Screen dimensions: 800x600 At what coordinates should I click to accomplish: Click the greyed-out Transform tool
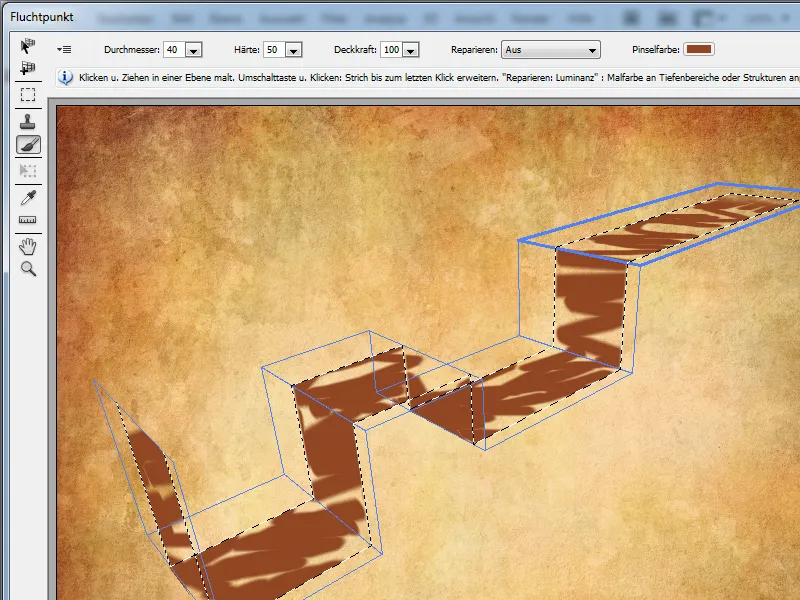tap(28, 170)
